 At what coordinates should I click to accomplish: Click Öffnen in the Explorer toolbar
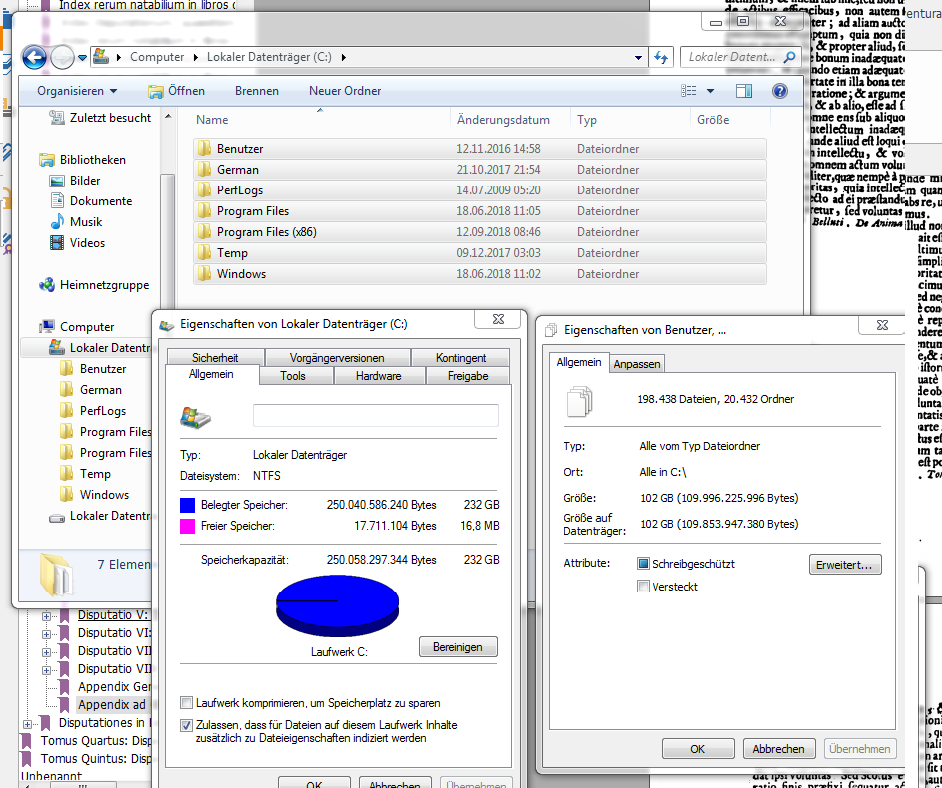point(177,91)
